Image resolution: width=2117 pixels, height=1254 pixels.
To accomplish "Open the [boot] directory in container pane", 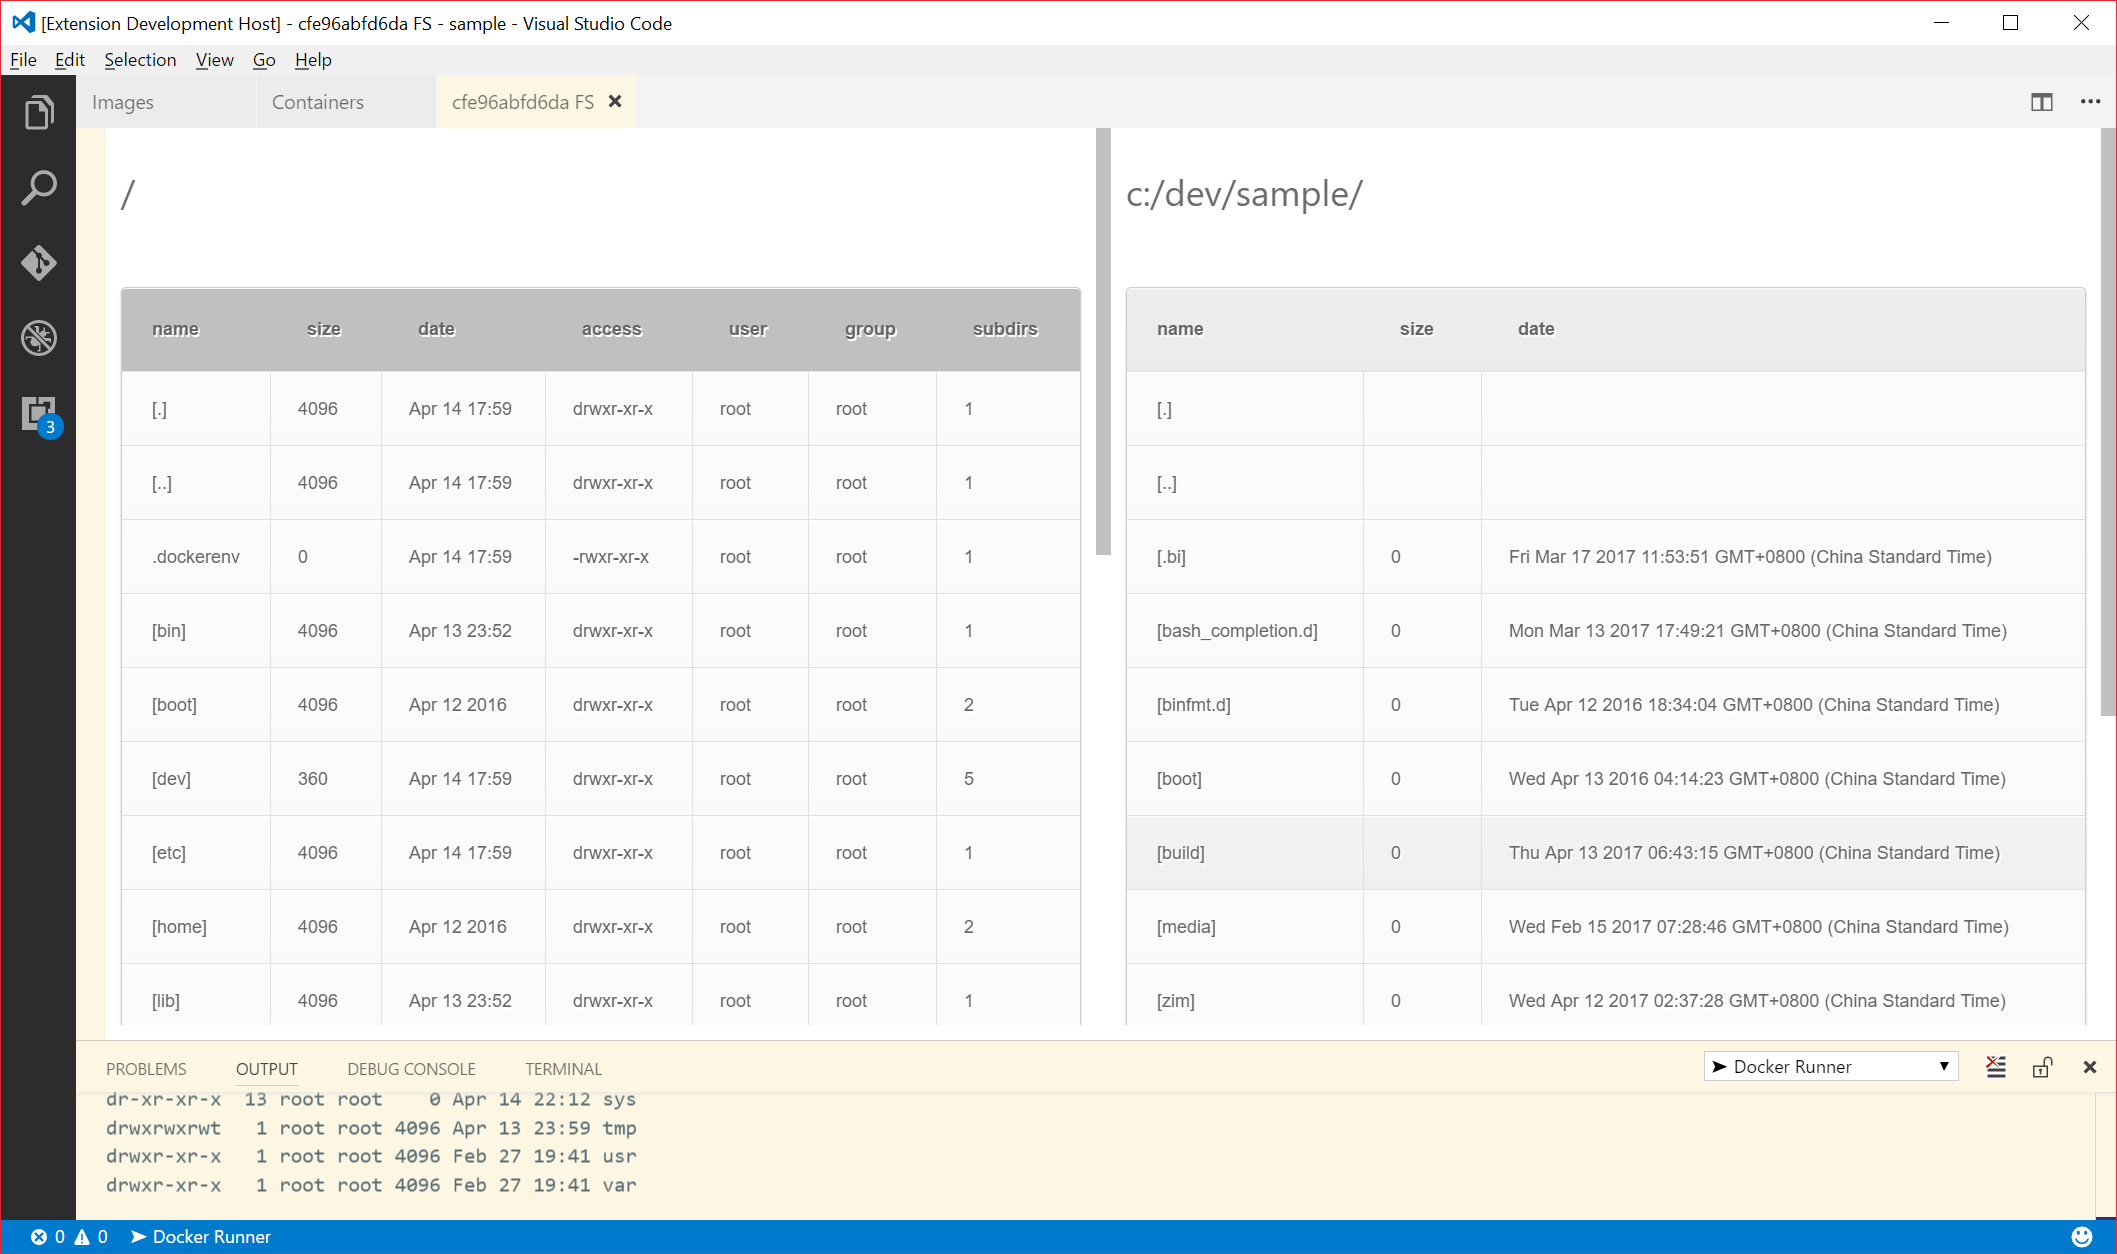I will [174, 705].
